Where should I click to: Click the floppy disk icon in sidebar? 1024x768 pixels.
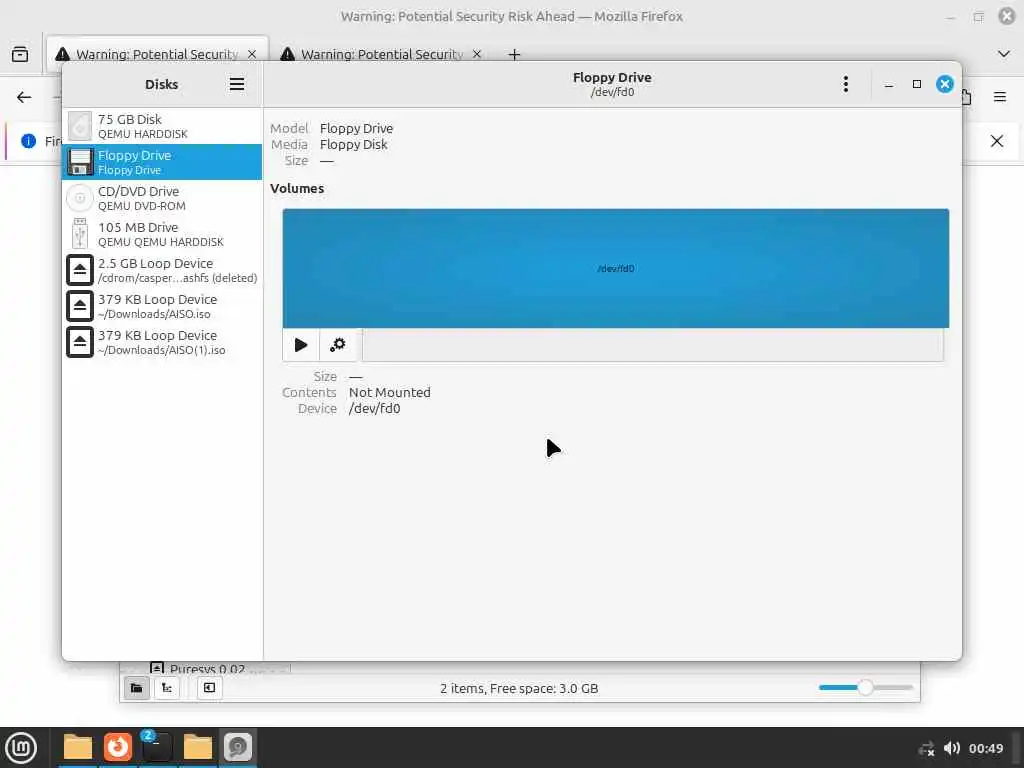(x=80, y=162)
